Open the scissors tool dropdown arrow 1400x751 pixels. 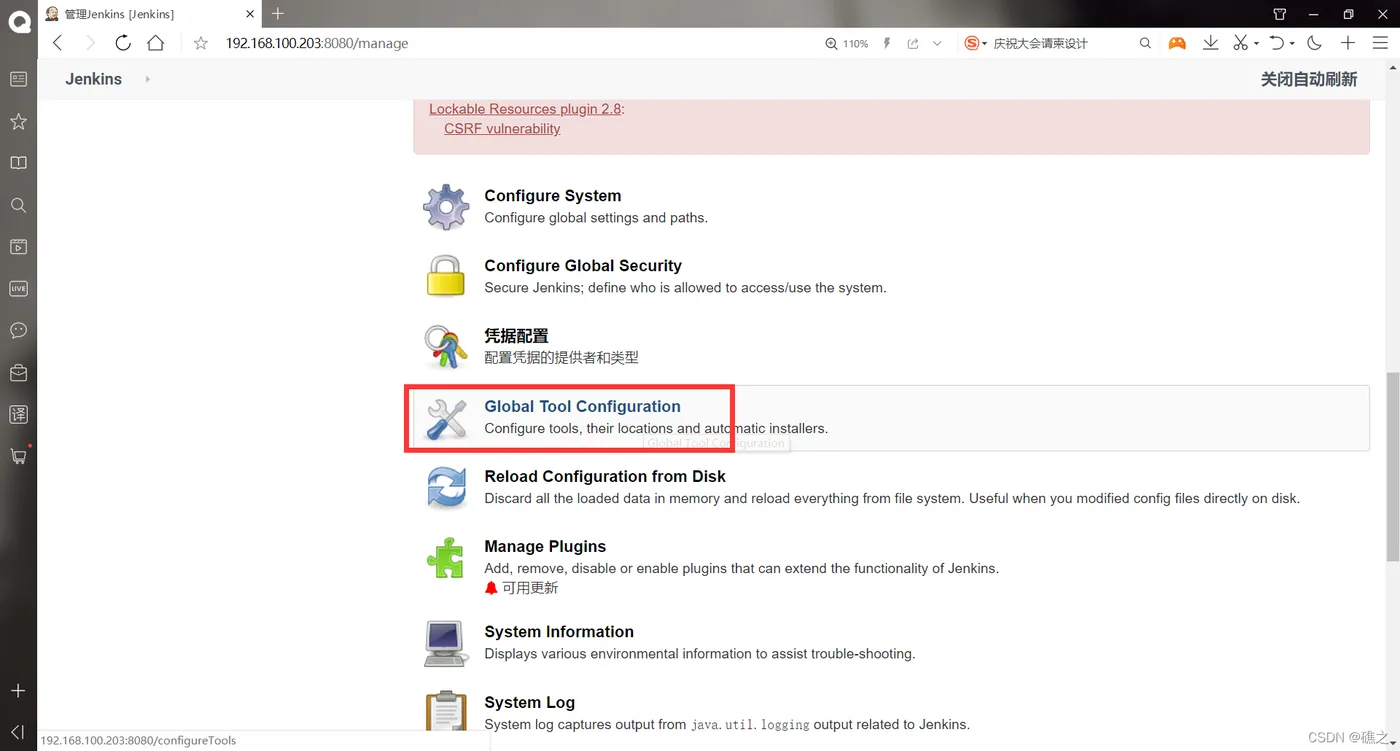[x=1256, y=44]
